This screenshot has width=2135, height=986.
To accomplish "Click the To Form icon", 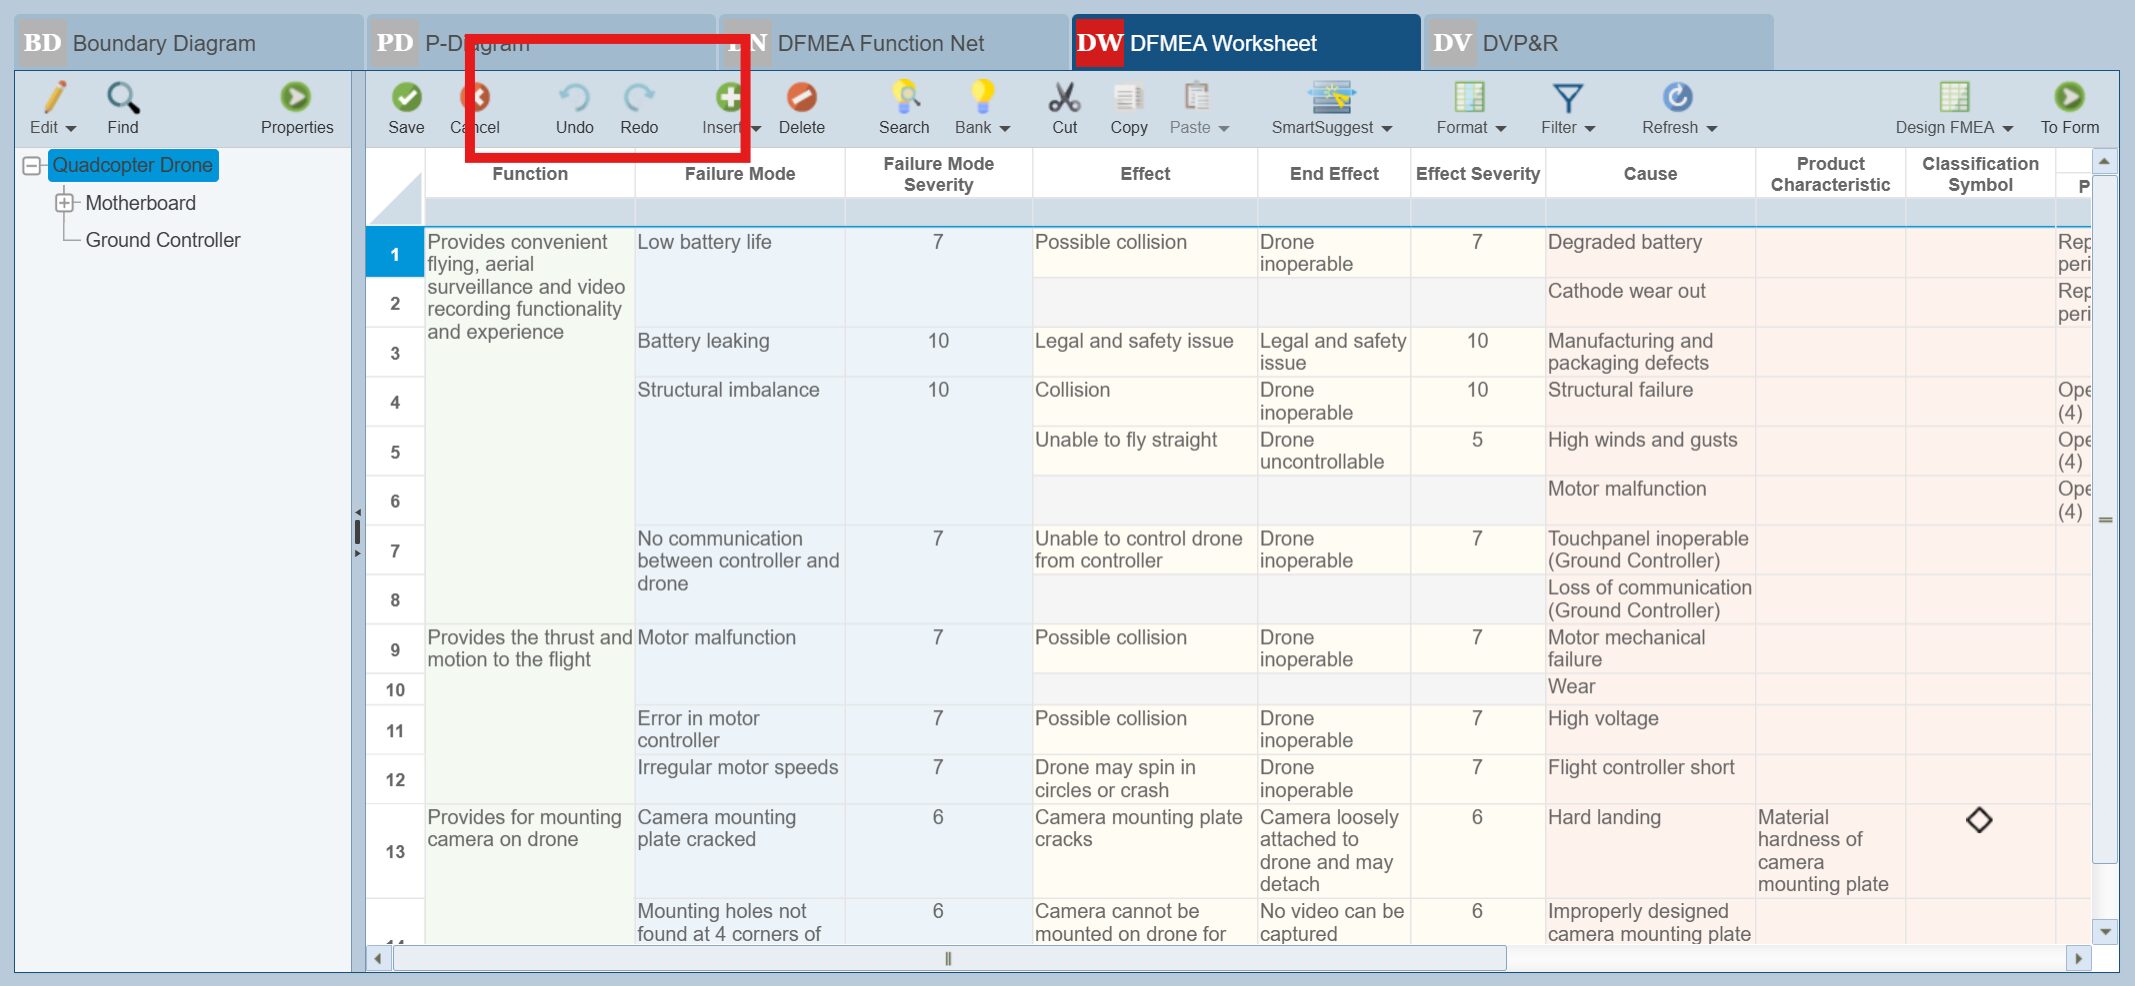I will 2069,98.
